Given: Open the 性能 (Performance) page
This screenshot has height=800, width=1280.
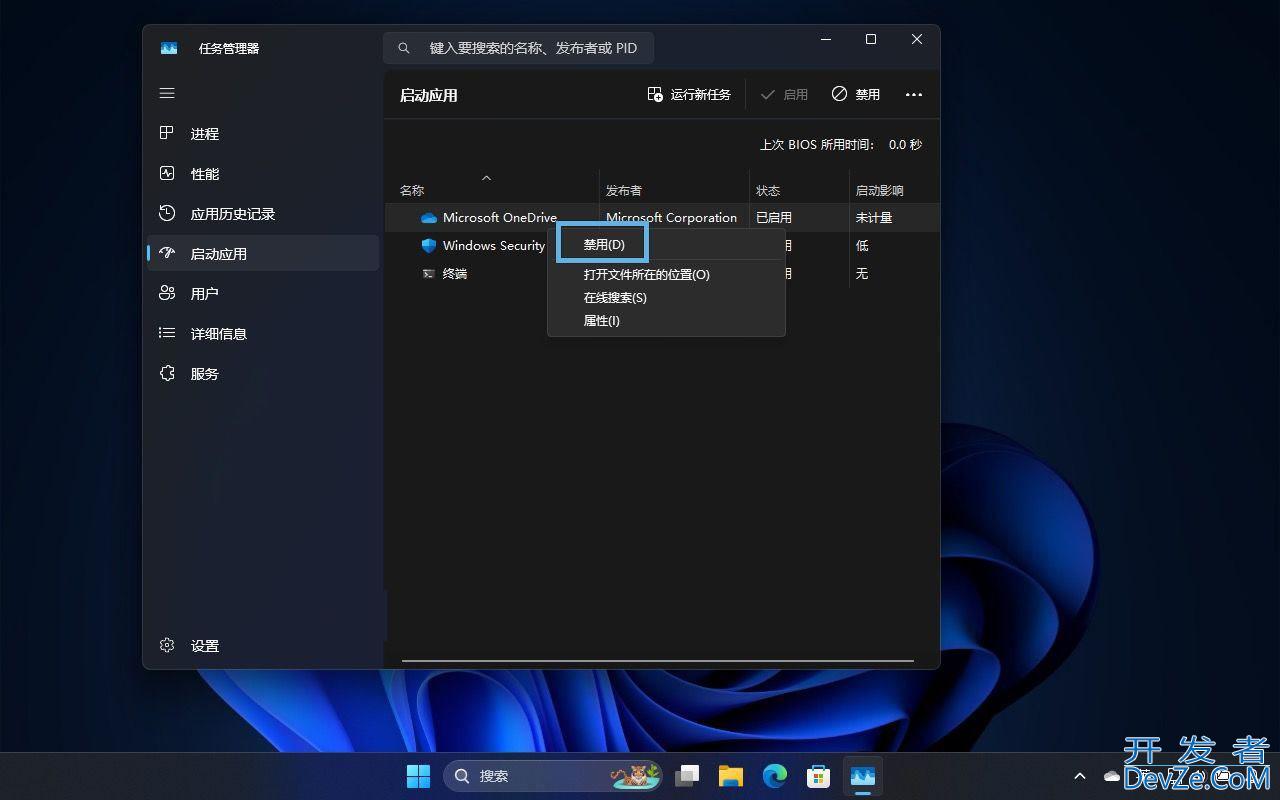Looking at the screenshot, I should tap(263, 173).
